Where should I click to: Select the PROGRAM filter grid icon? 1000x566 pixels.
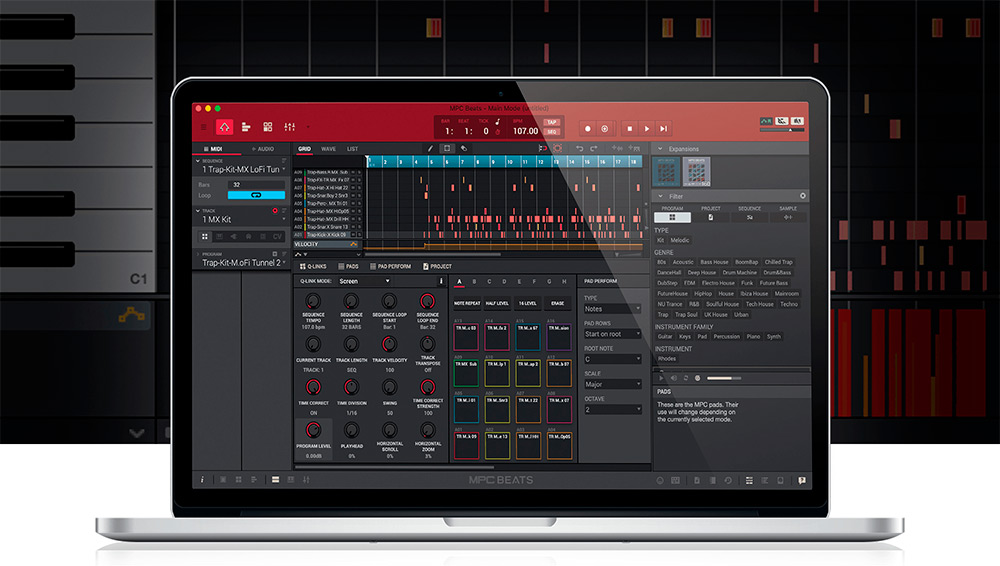pyautogui.click(x=672, y=218)
